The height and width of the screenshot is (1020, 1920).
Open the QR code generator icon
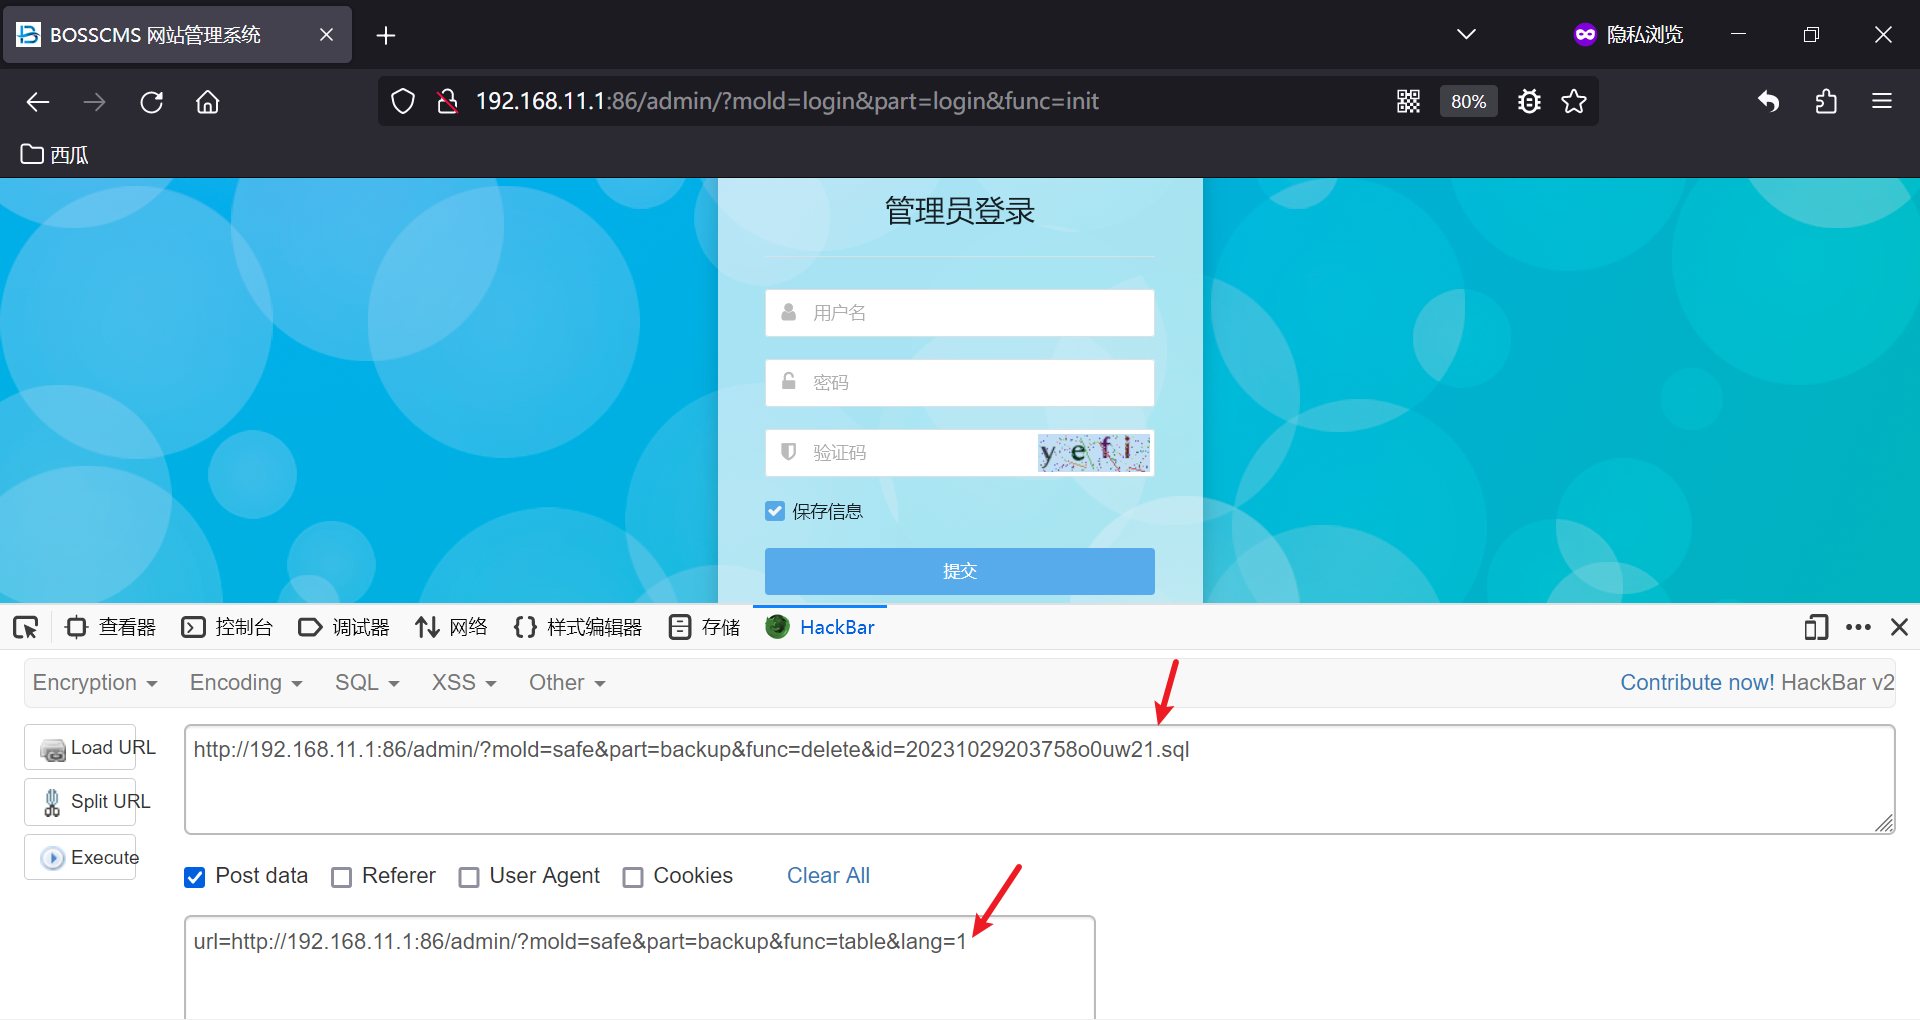[x=1409, y=101]
